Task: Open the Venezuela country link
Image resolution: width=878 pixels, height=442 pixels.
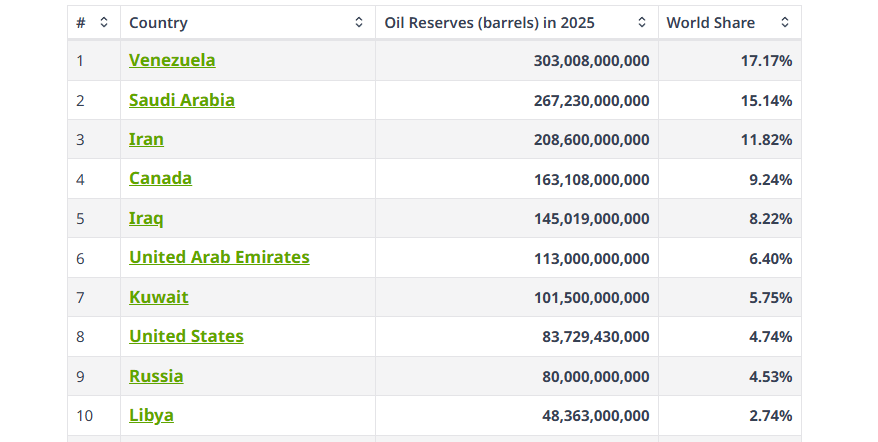Action: point(172,60)
